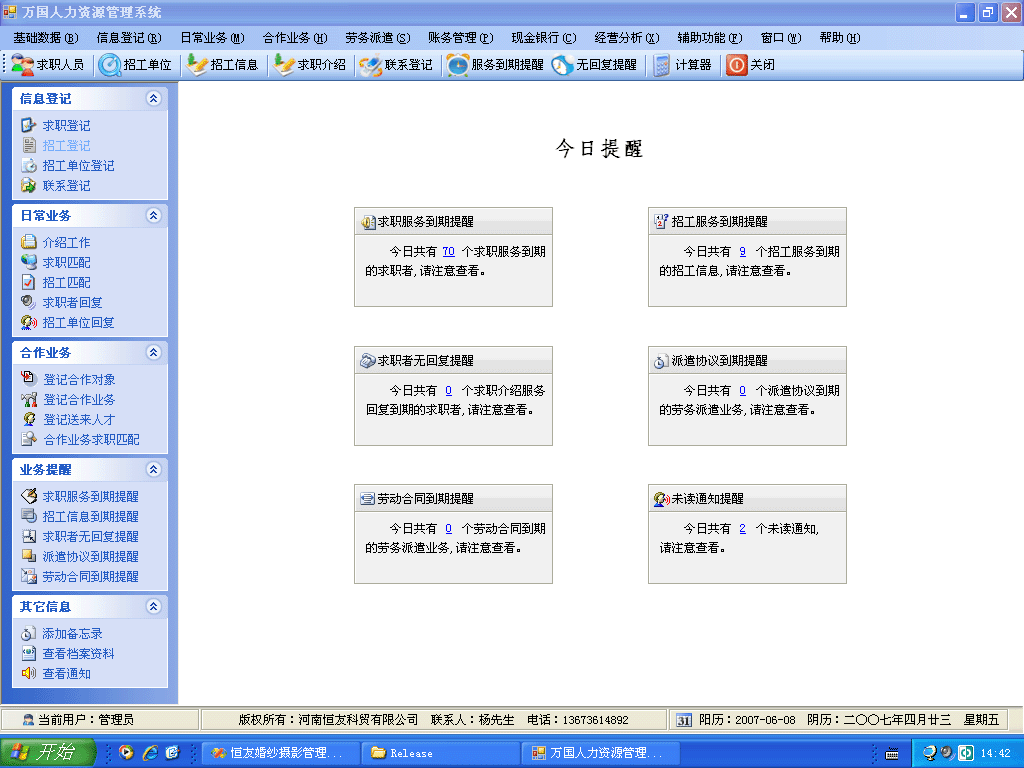Screen dimensions: 1024x768
Task: Click the Windows 开始 start button
Action: point(47,753)
